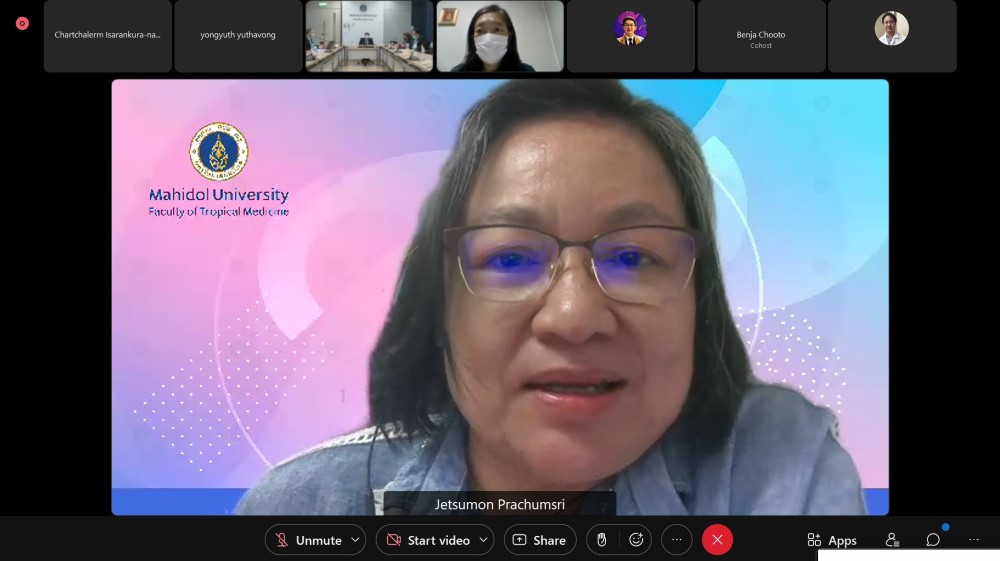Click the Share button

tap(540, 540)
